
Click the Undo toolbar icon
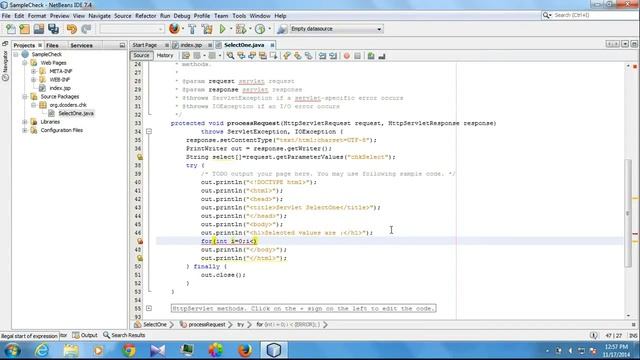click(72, 29)
